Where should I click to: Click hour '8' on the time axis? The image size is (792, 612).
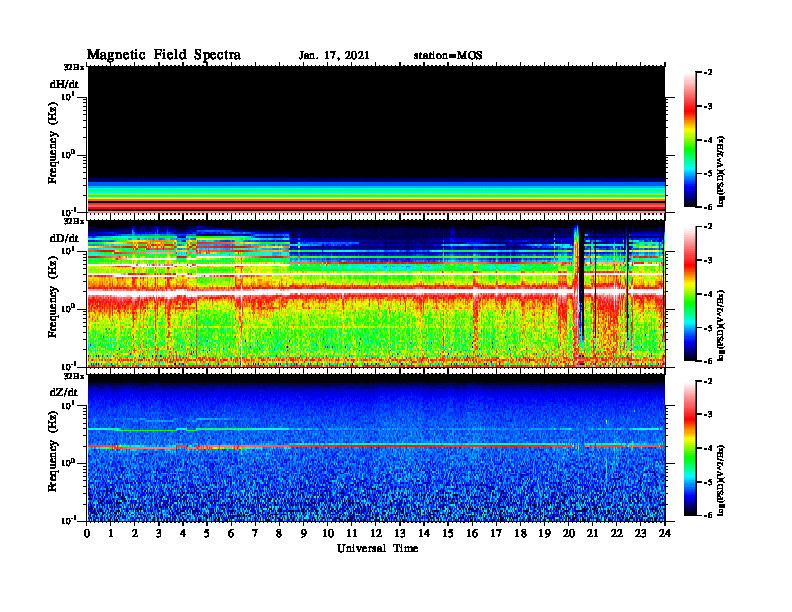(279, 534)
